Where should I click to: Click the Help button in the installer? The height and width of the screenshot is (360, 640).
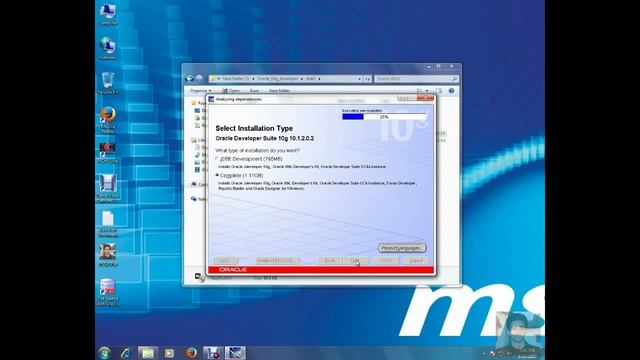(225, 260)
